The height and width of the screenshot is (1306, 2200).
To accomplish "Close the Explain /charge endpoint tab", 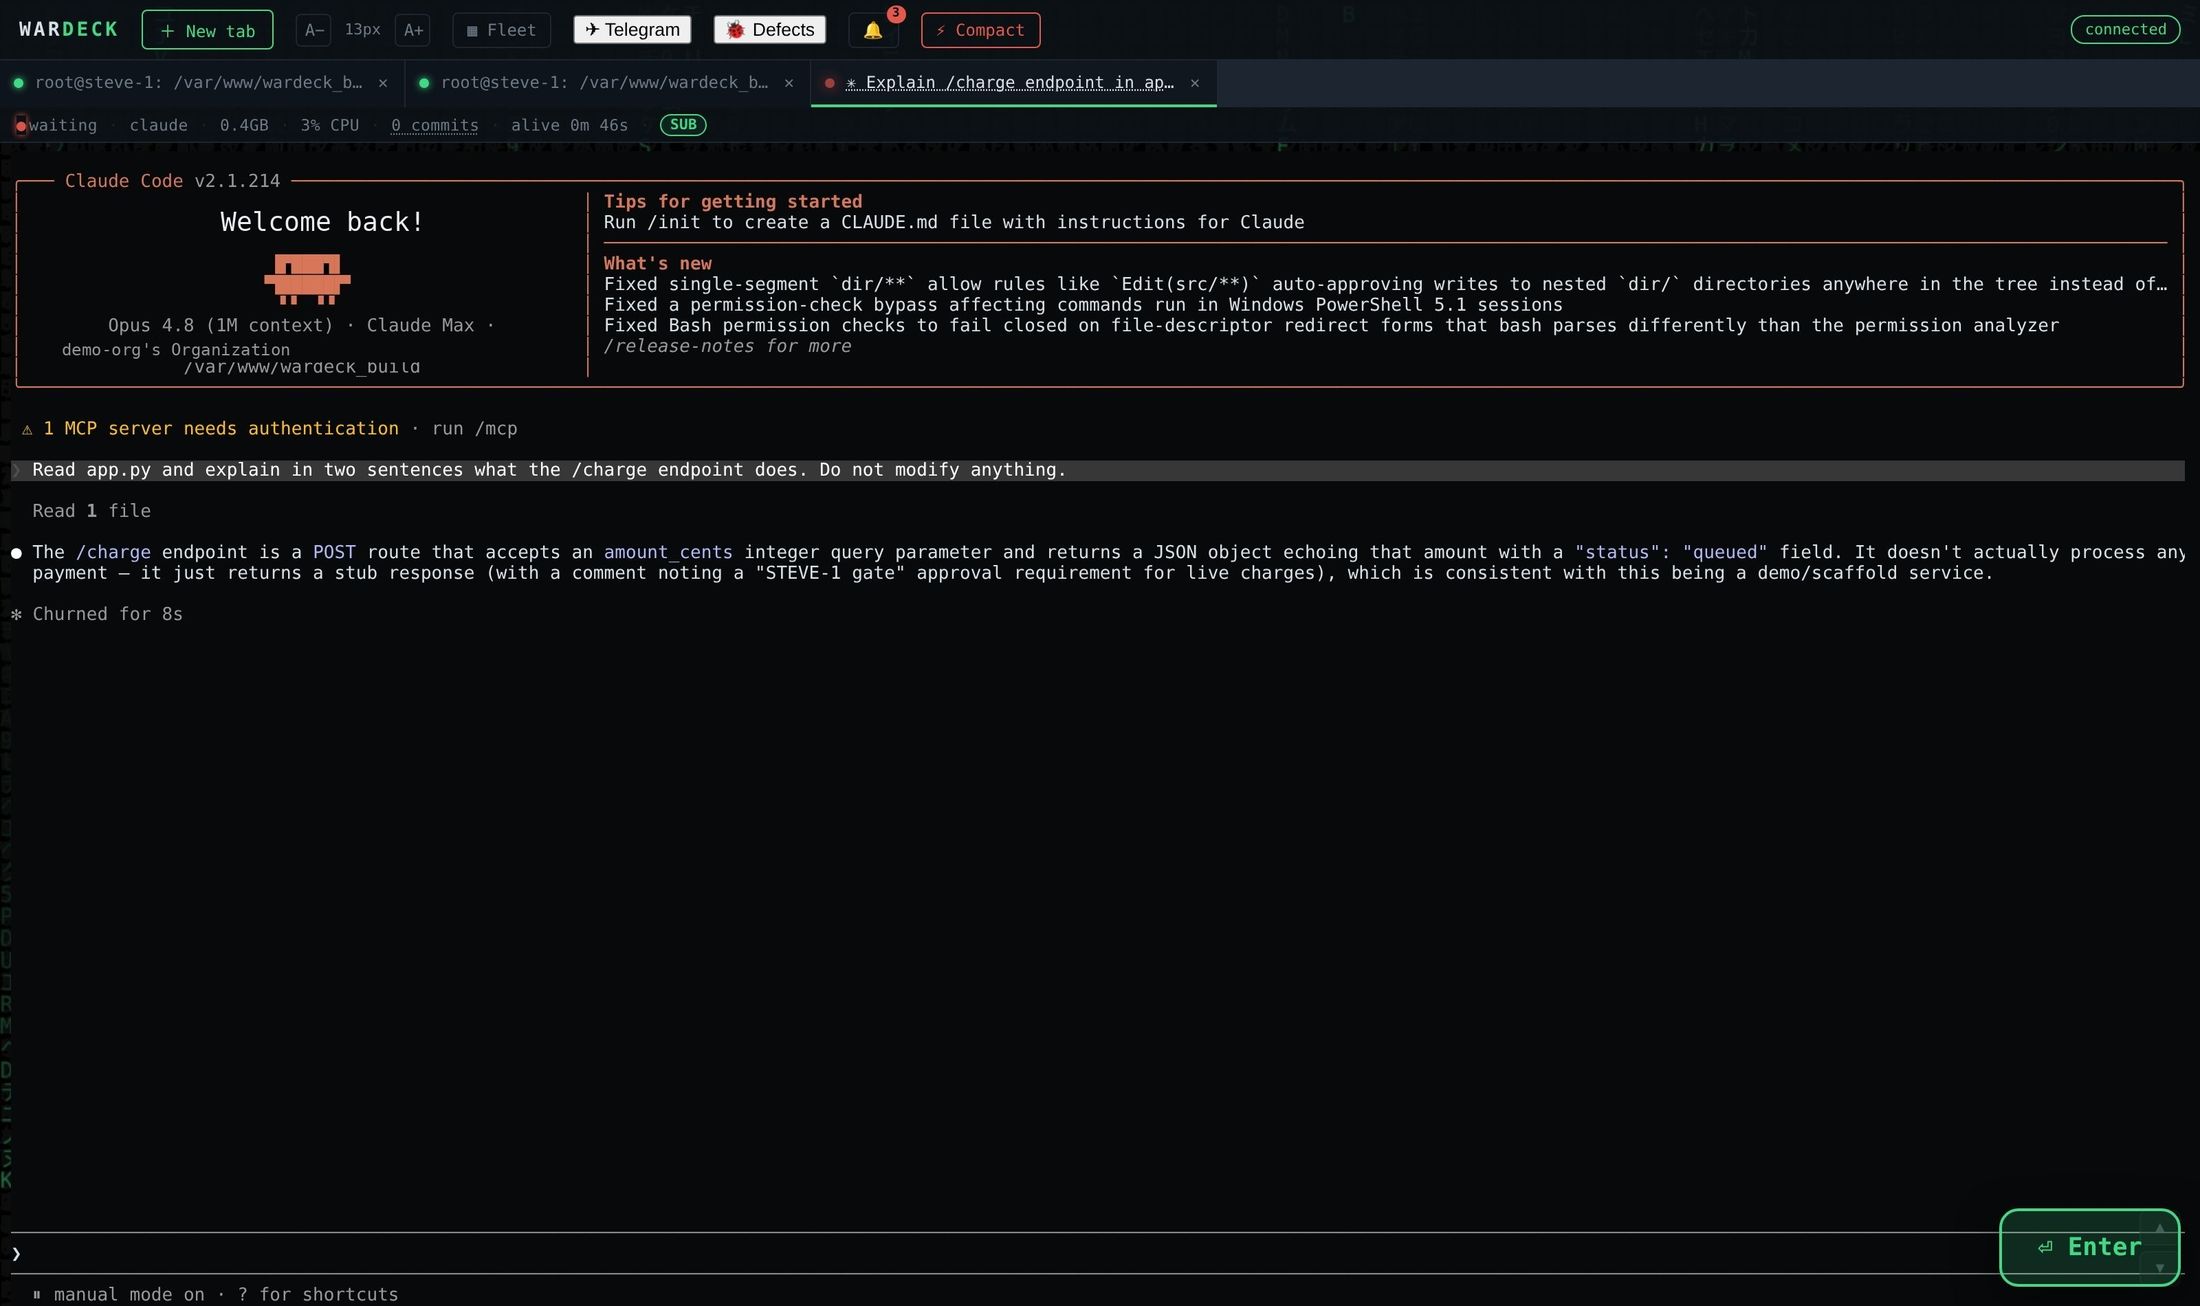I will click(1195, 83).
